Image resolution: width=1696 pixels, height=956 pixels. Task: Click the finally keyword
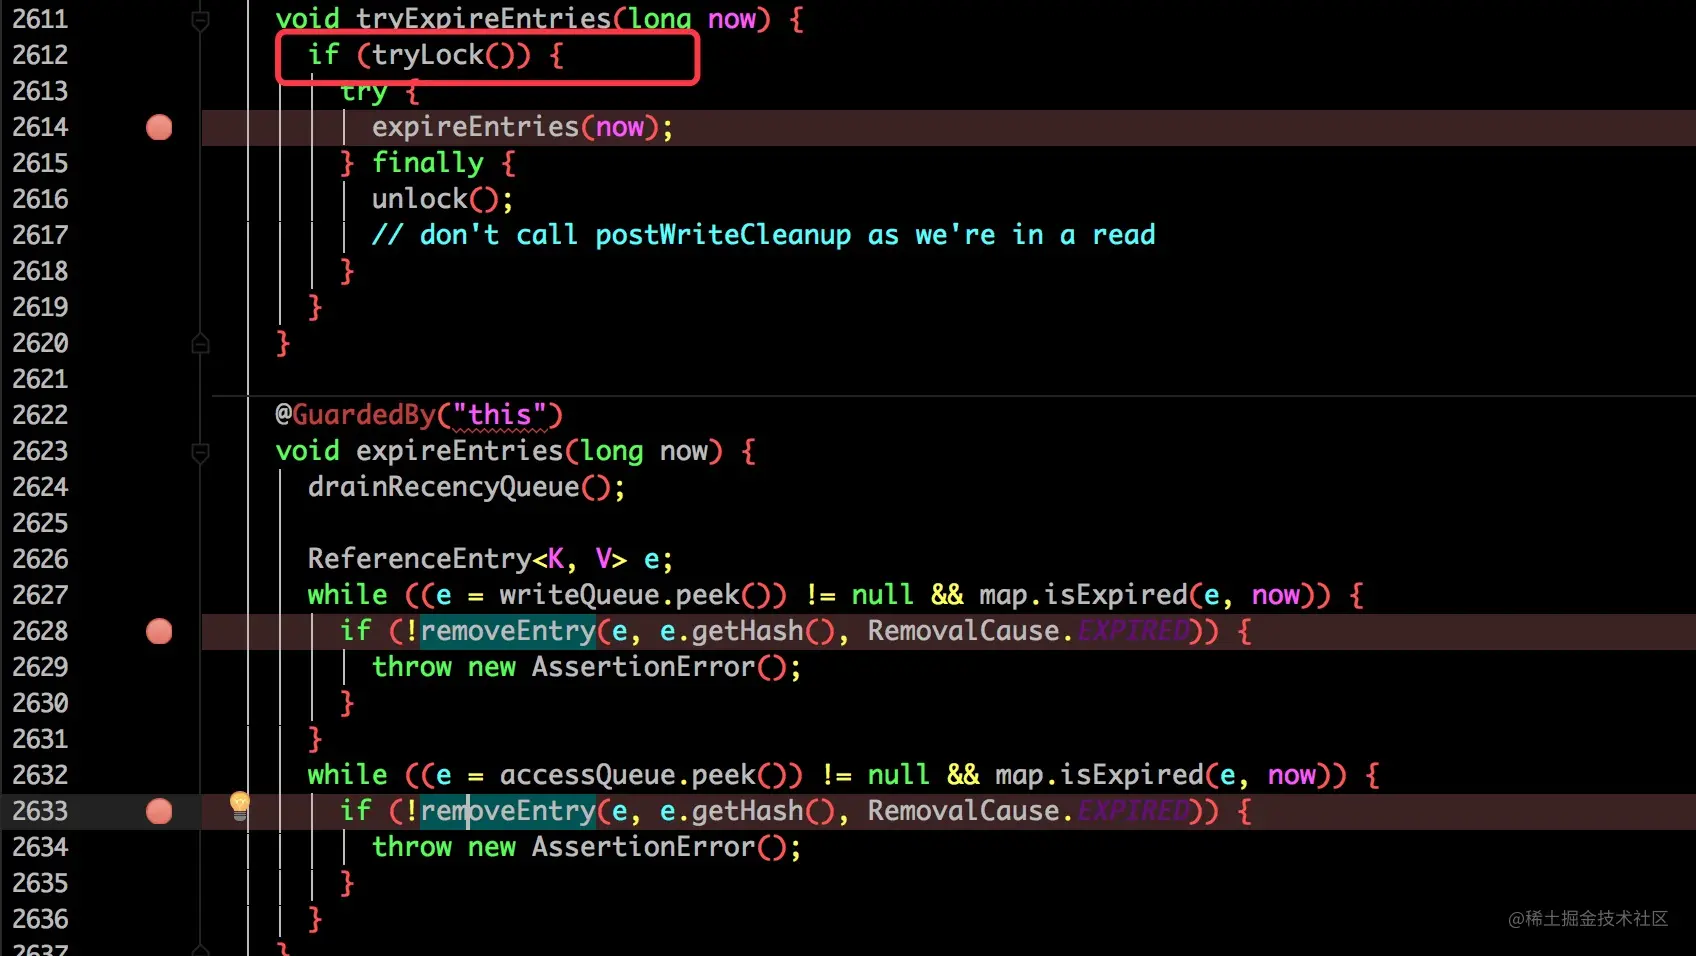tap(428, 163)
